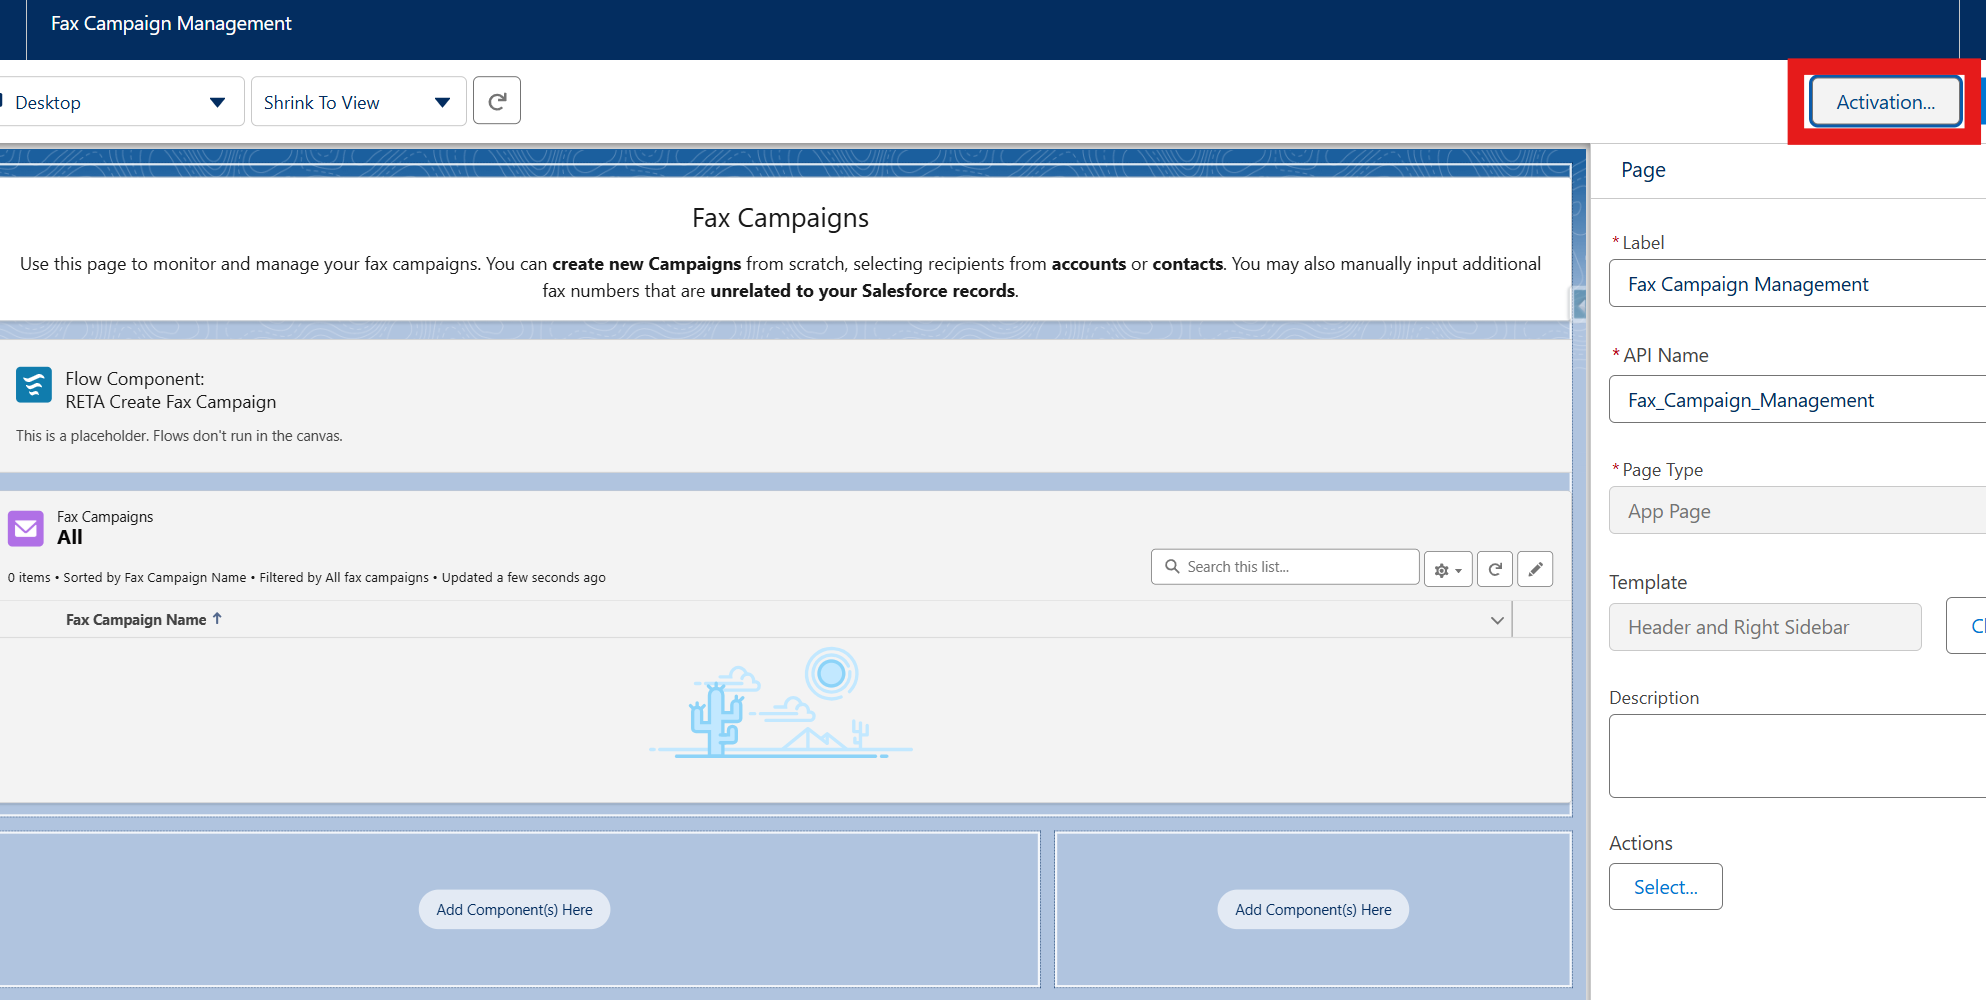Click the Fax Campaign Management header title
Screen dimensions: 1986x1000
click(171, 24)
